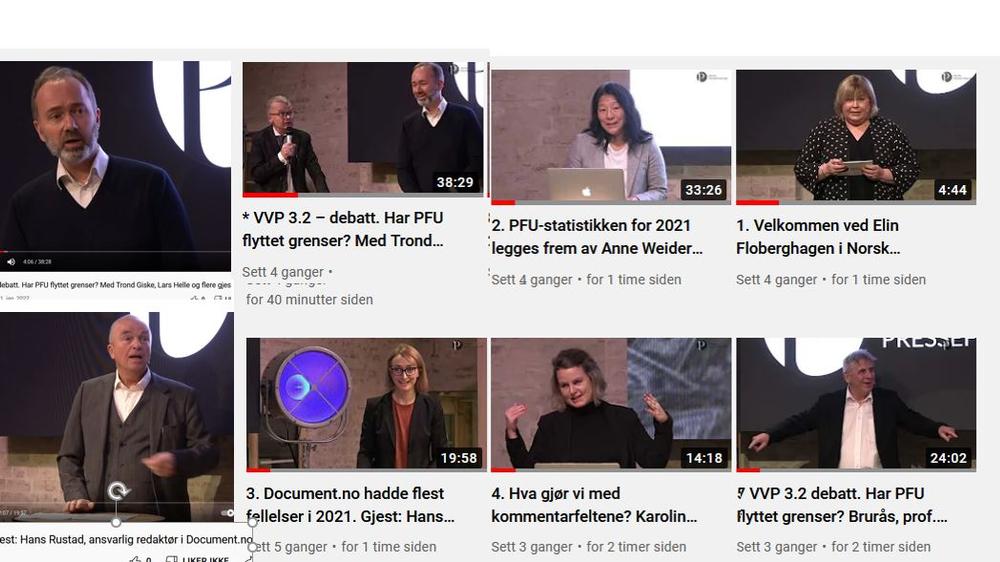The width and height of the screenshot is (1000, 562).
Task: Open the Anne Weider PFU-statistikken thumbnail
Action: pyautogui.click(x=611, y=137)
